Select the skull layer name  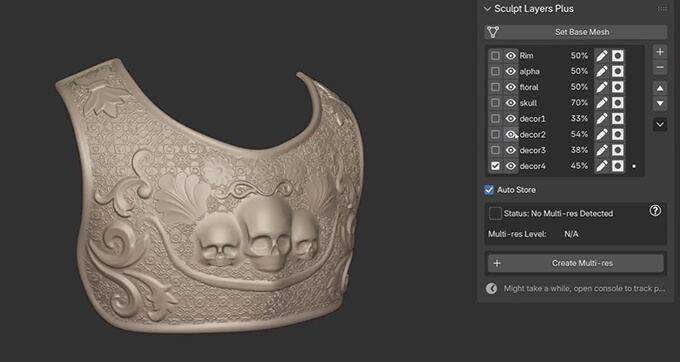[x=528, y=103]
